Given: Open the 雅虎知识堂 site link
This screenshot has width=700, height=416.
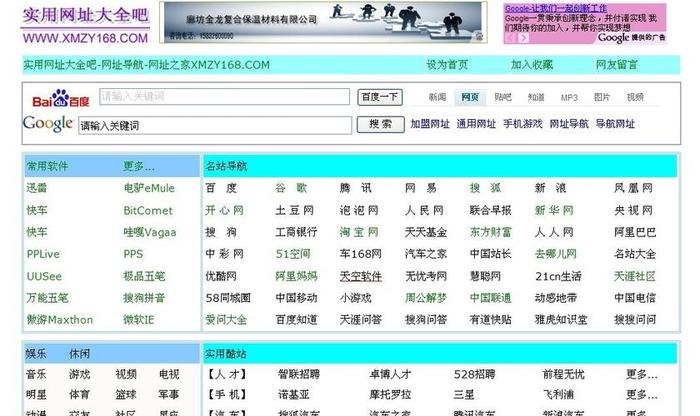Looking at the screenshot, I should click(561, 320).
